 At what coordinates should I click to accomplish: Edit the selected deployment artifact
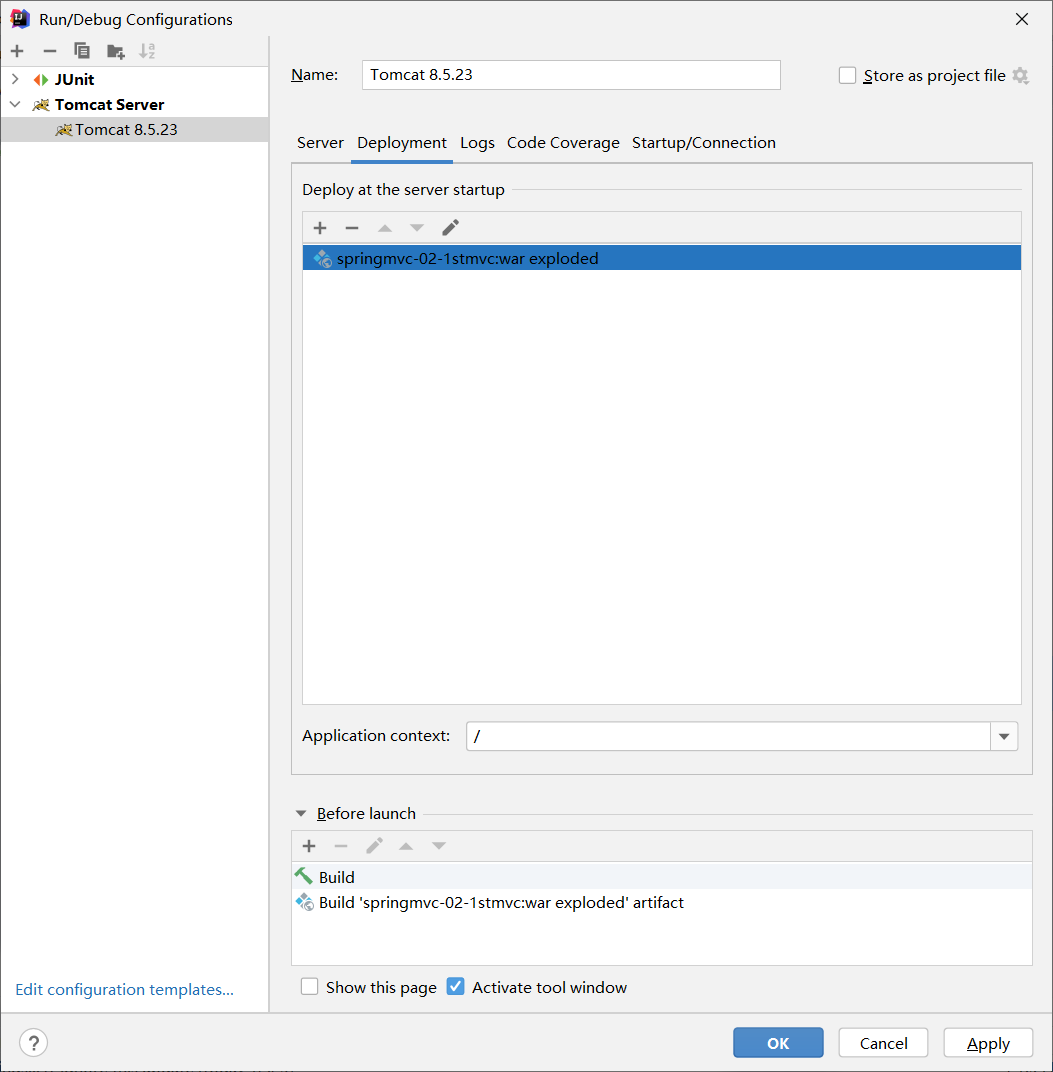(450, 228)
